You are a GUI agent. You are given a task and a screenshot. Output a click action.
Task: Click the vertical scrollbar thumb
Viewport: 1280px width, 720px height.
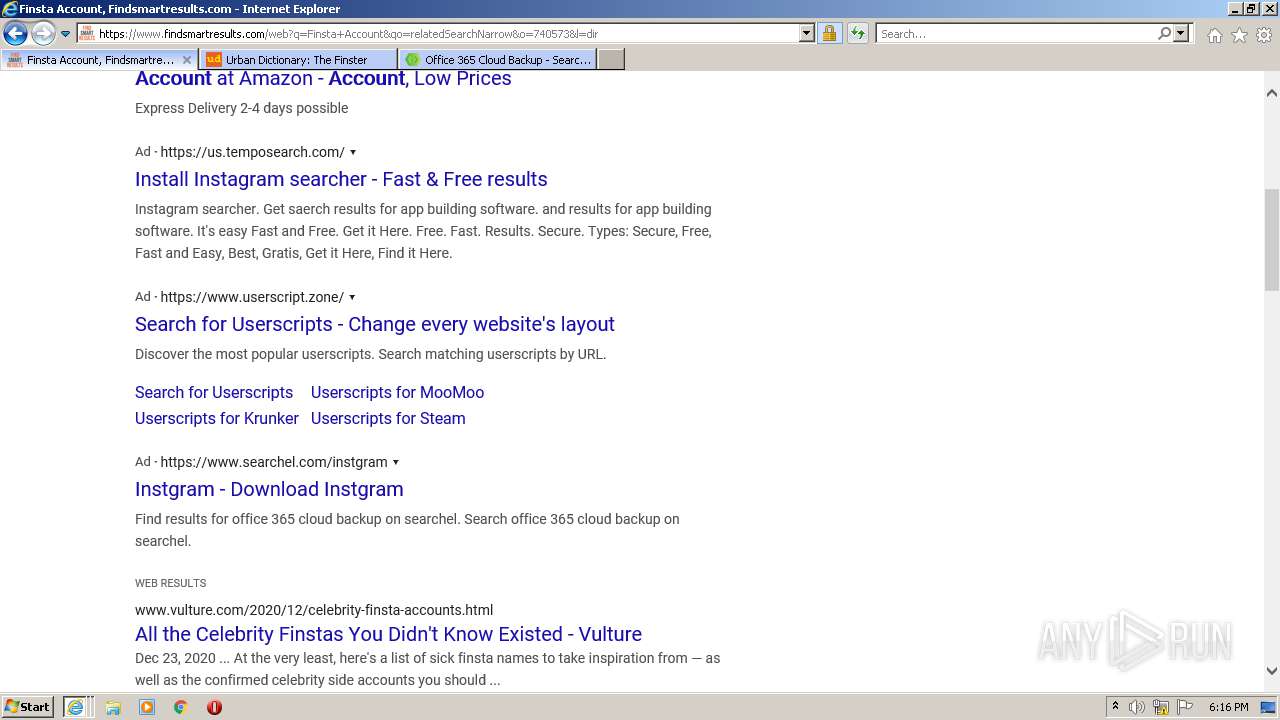coord(1271,240)
